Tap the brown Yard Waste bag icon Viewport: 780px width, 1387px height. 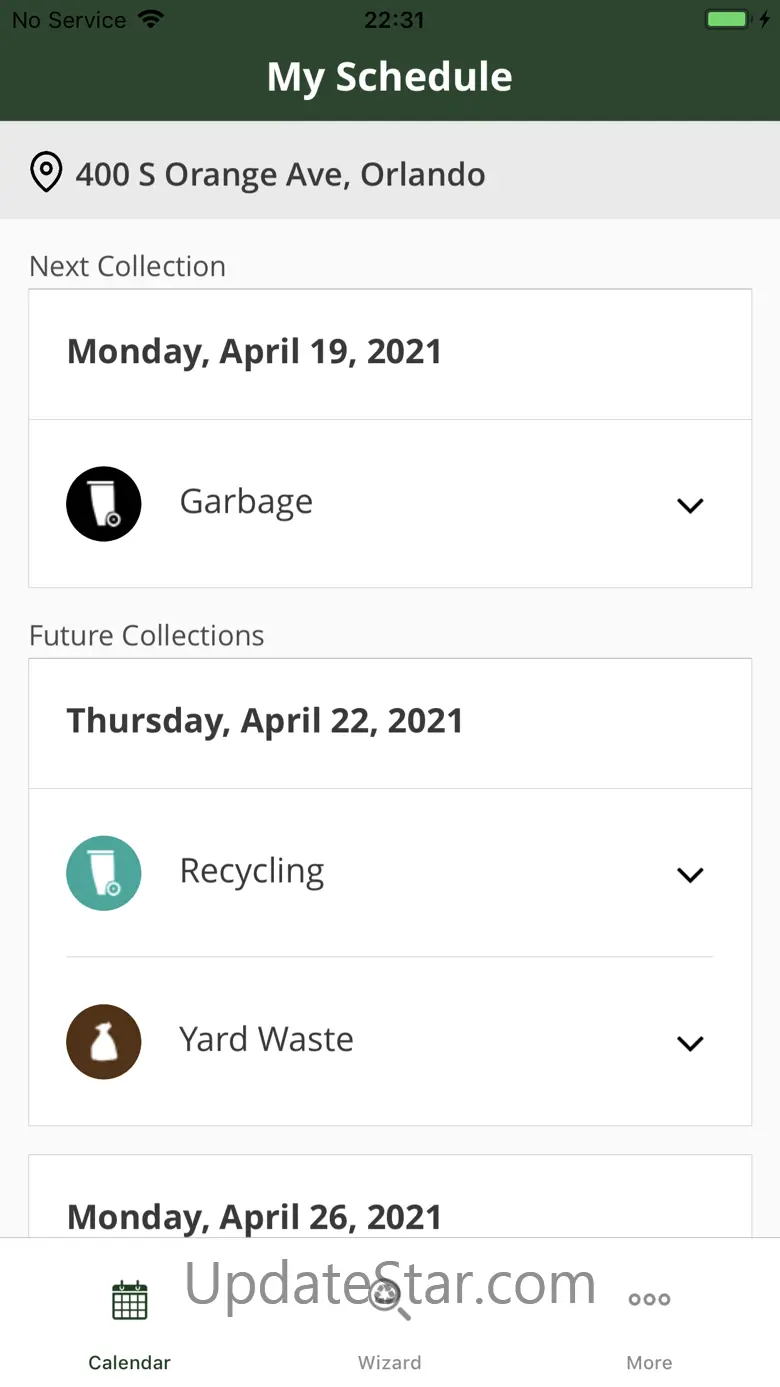[x=104, y=1042]
